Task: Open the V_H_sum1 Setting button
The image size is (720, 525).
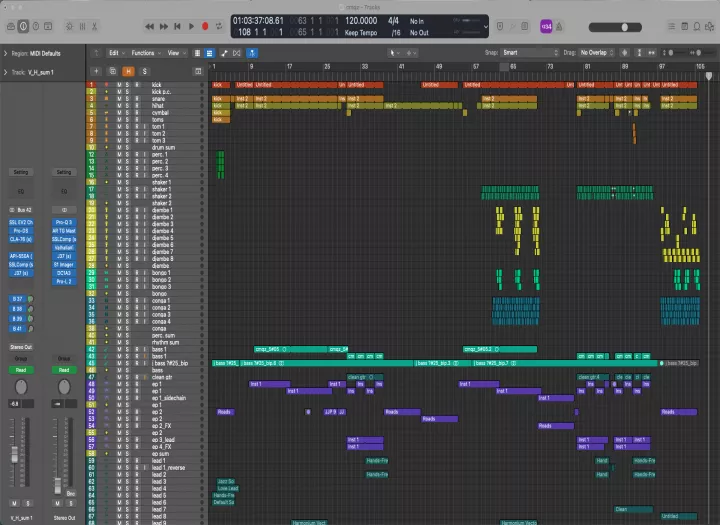Action: click(x=21, y=172)
